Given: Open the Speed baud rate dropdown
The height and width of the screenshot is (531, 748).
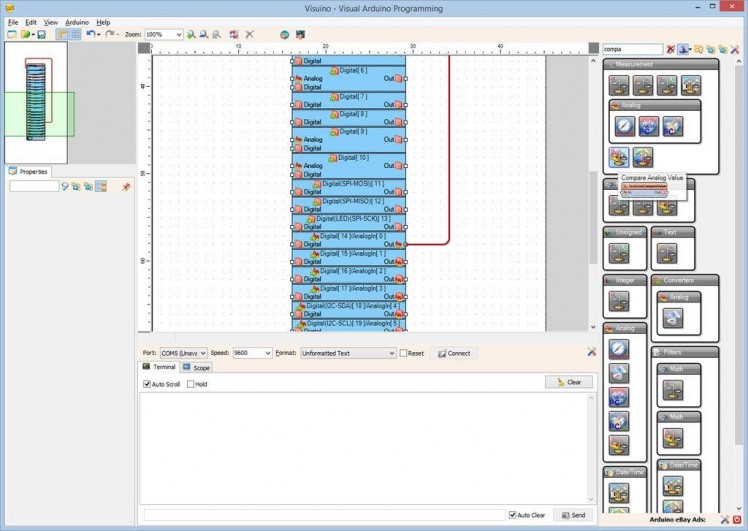Looking at the screenshot, I should tap(267, 353).
